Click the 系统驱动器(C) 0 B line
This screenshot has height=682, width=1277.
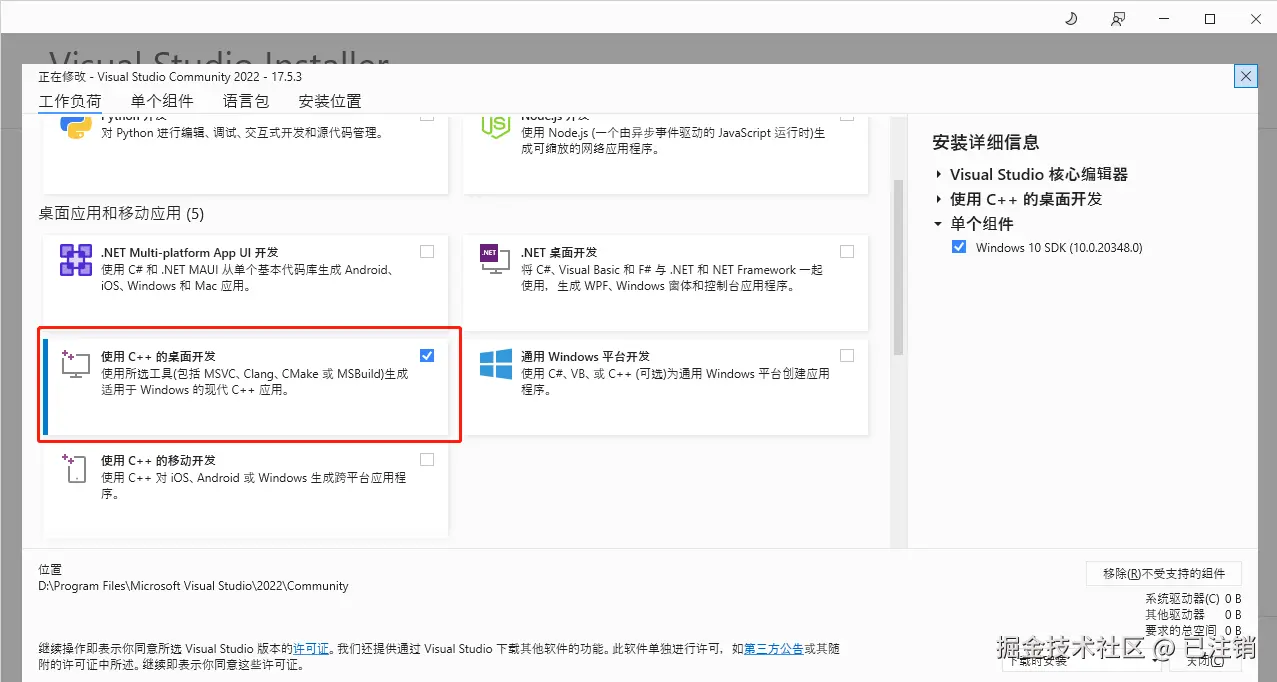click(1193, 599)
